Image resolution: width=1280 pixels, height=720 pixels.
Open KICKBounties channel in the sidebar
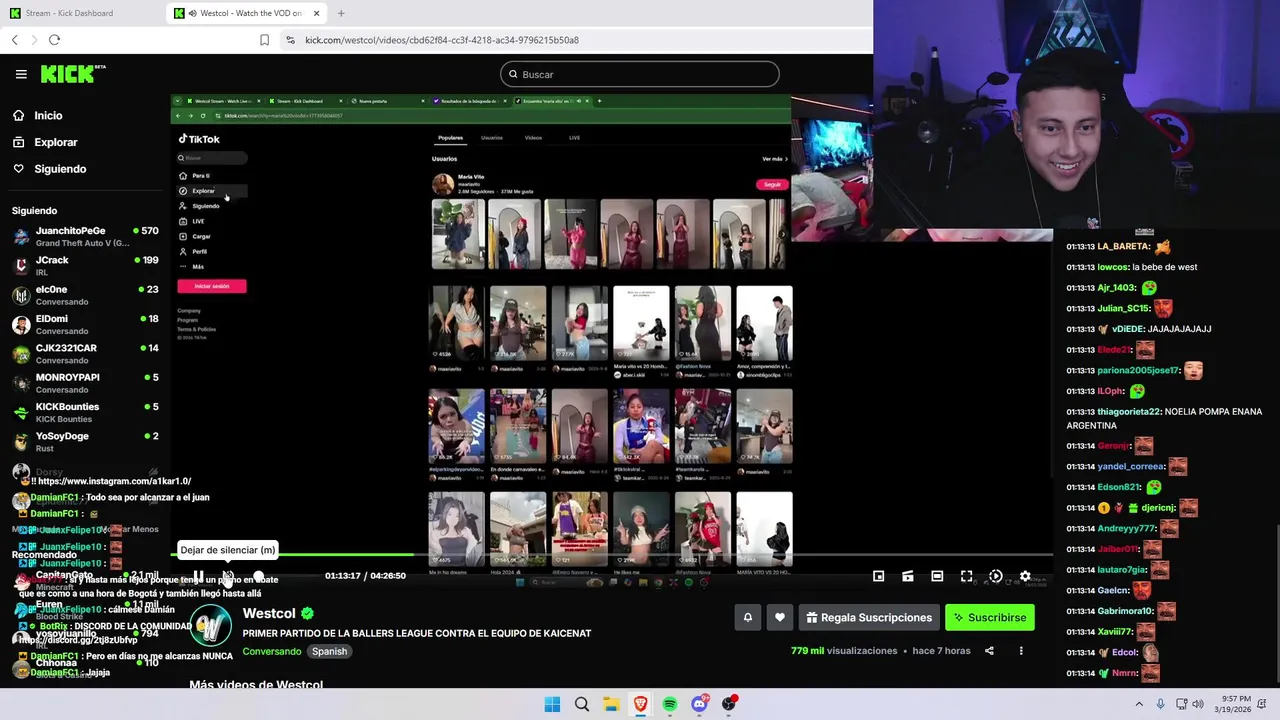[x=85, y=412]
